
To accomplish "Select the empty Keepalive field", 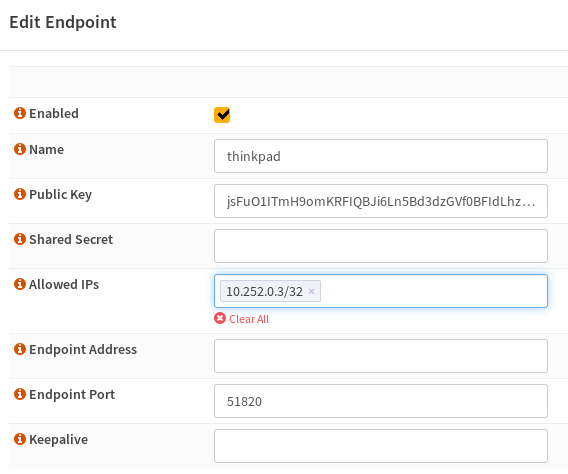I will (x=381, y=446).
